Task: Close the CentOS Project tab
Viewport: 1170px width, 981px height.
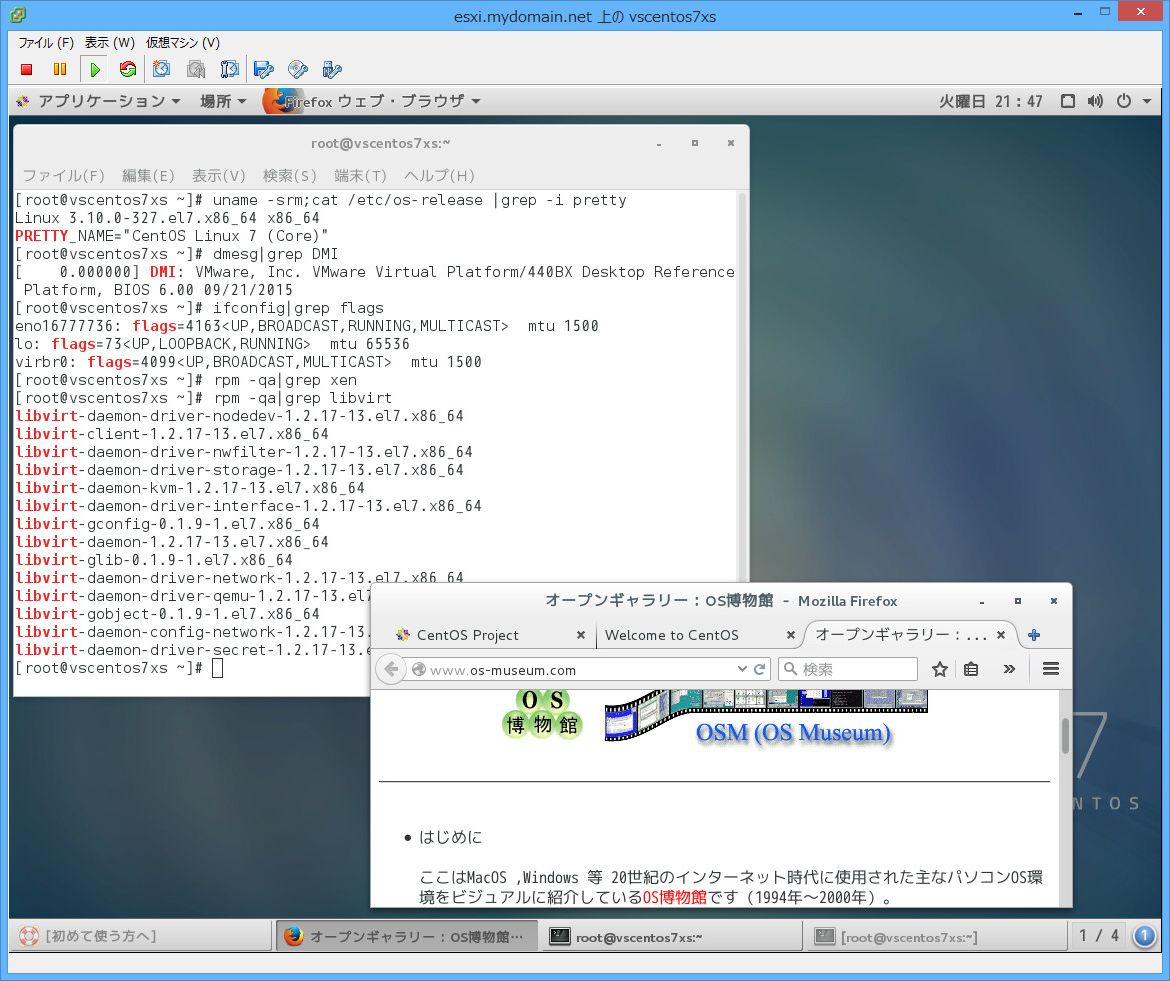Action: point(581,635)
